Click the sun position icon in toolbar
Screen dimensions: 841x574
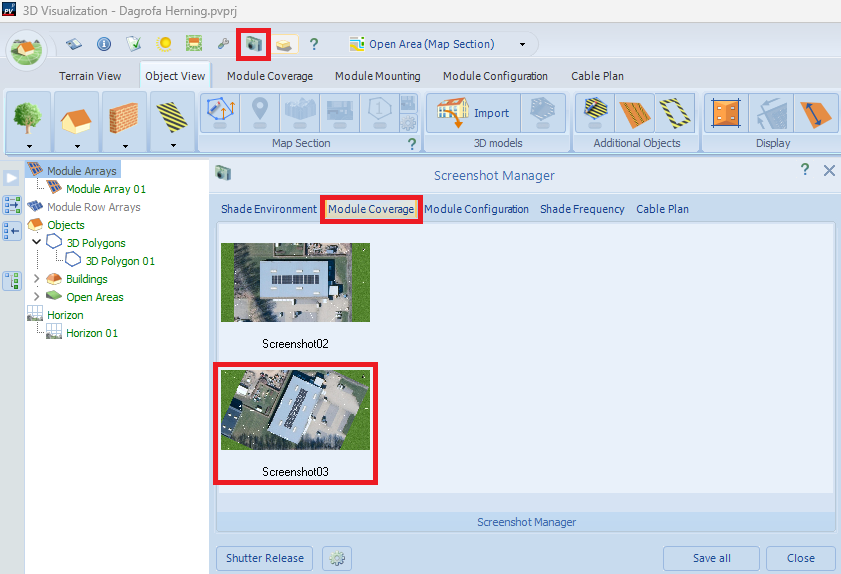[164, 44]
